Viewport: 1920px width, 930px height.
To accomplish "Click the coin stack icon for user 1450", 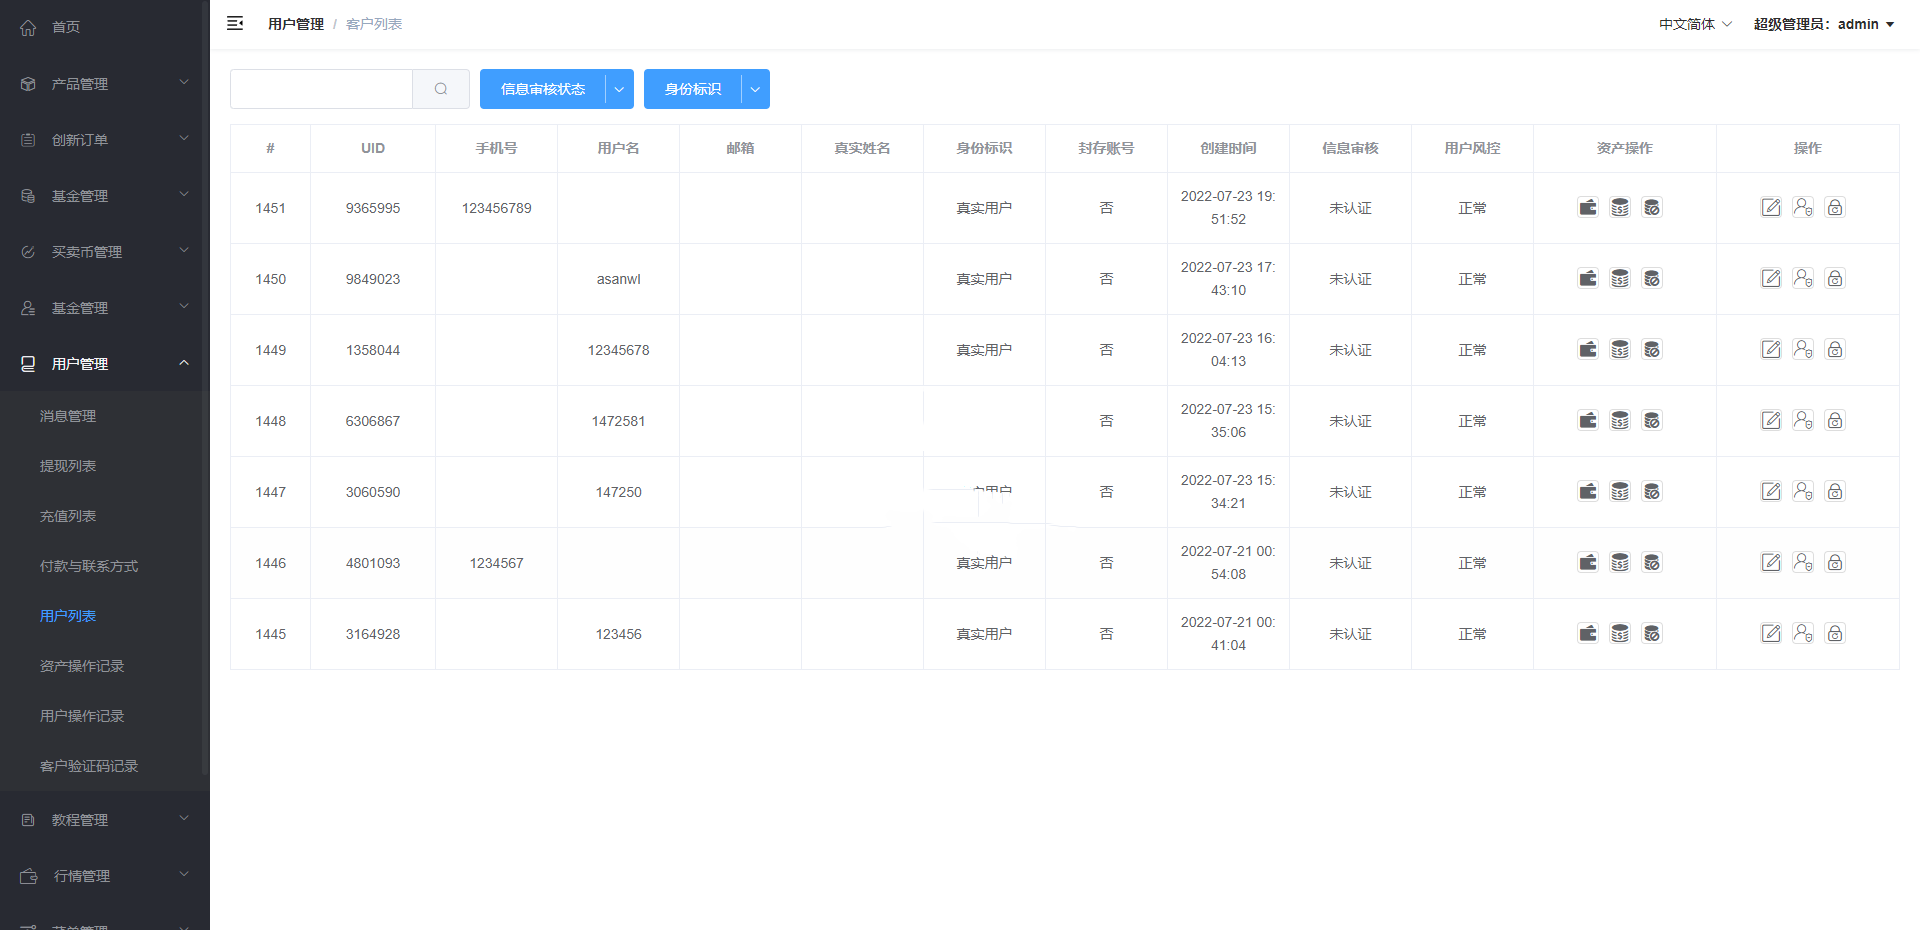I will point(1620,279).
